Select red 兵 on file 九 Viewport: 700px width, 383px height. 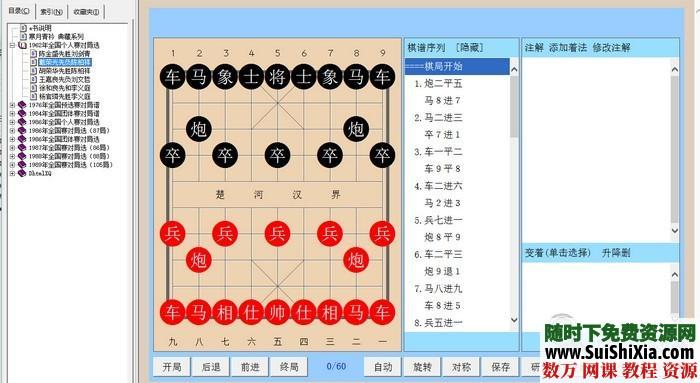[x=172, y=233]
